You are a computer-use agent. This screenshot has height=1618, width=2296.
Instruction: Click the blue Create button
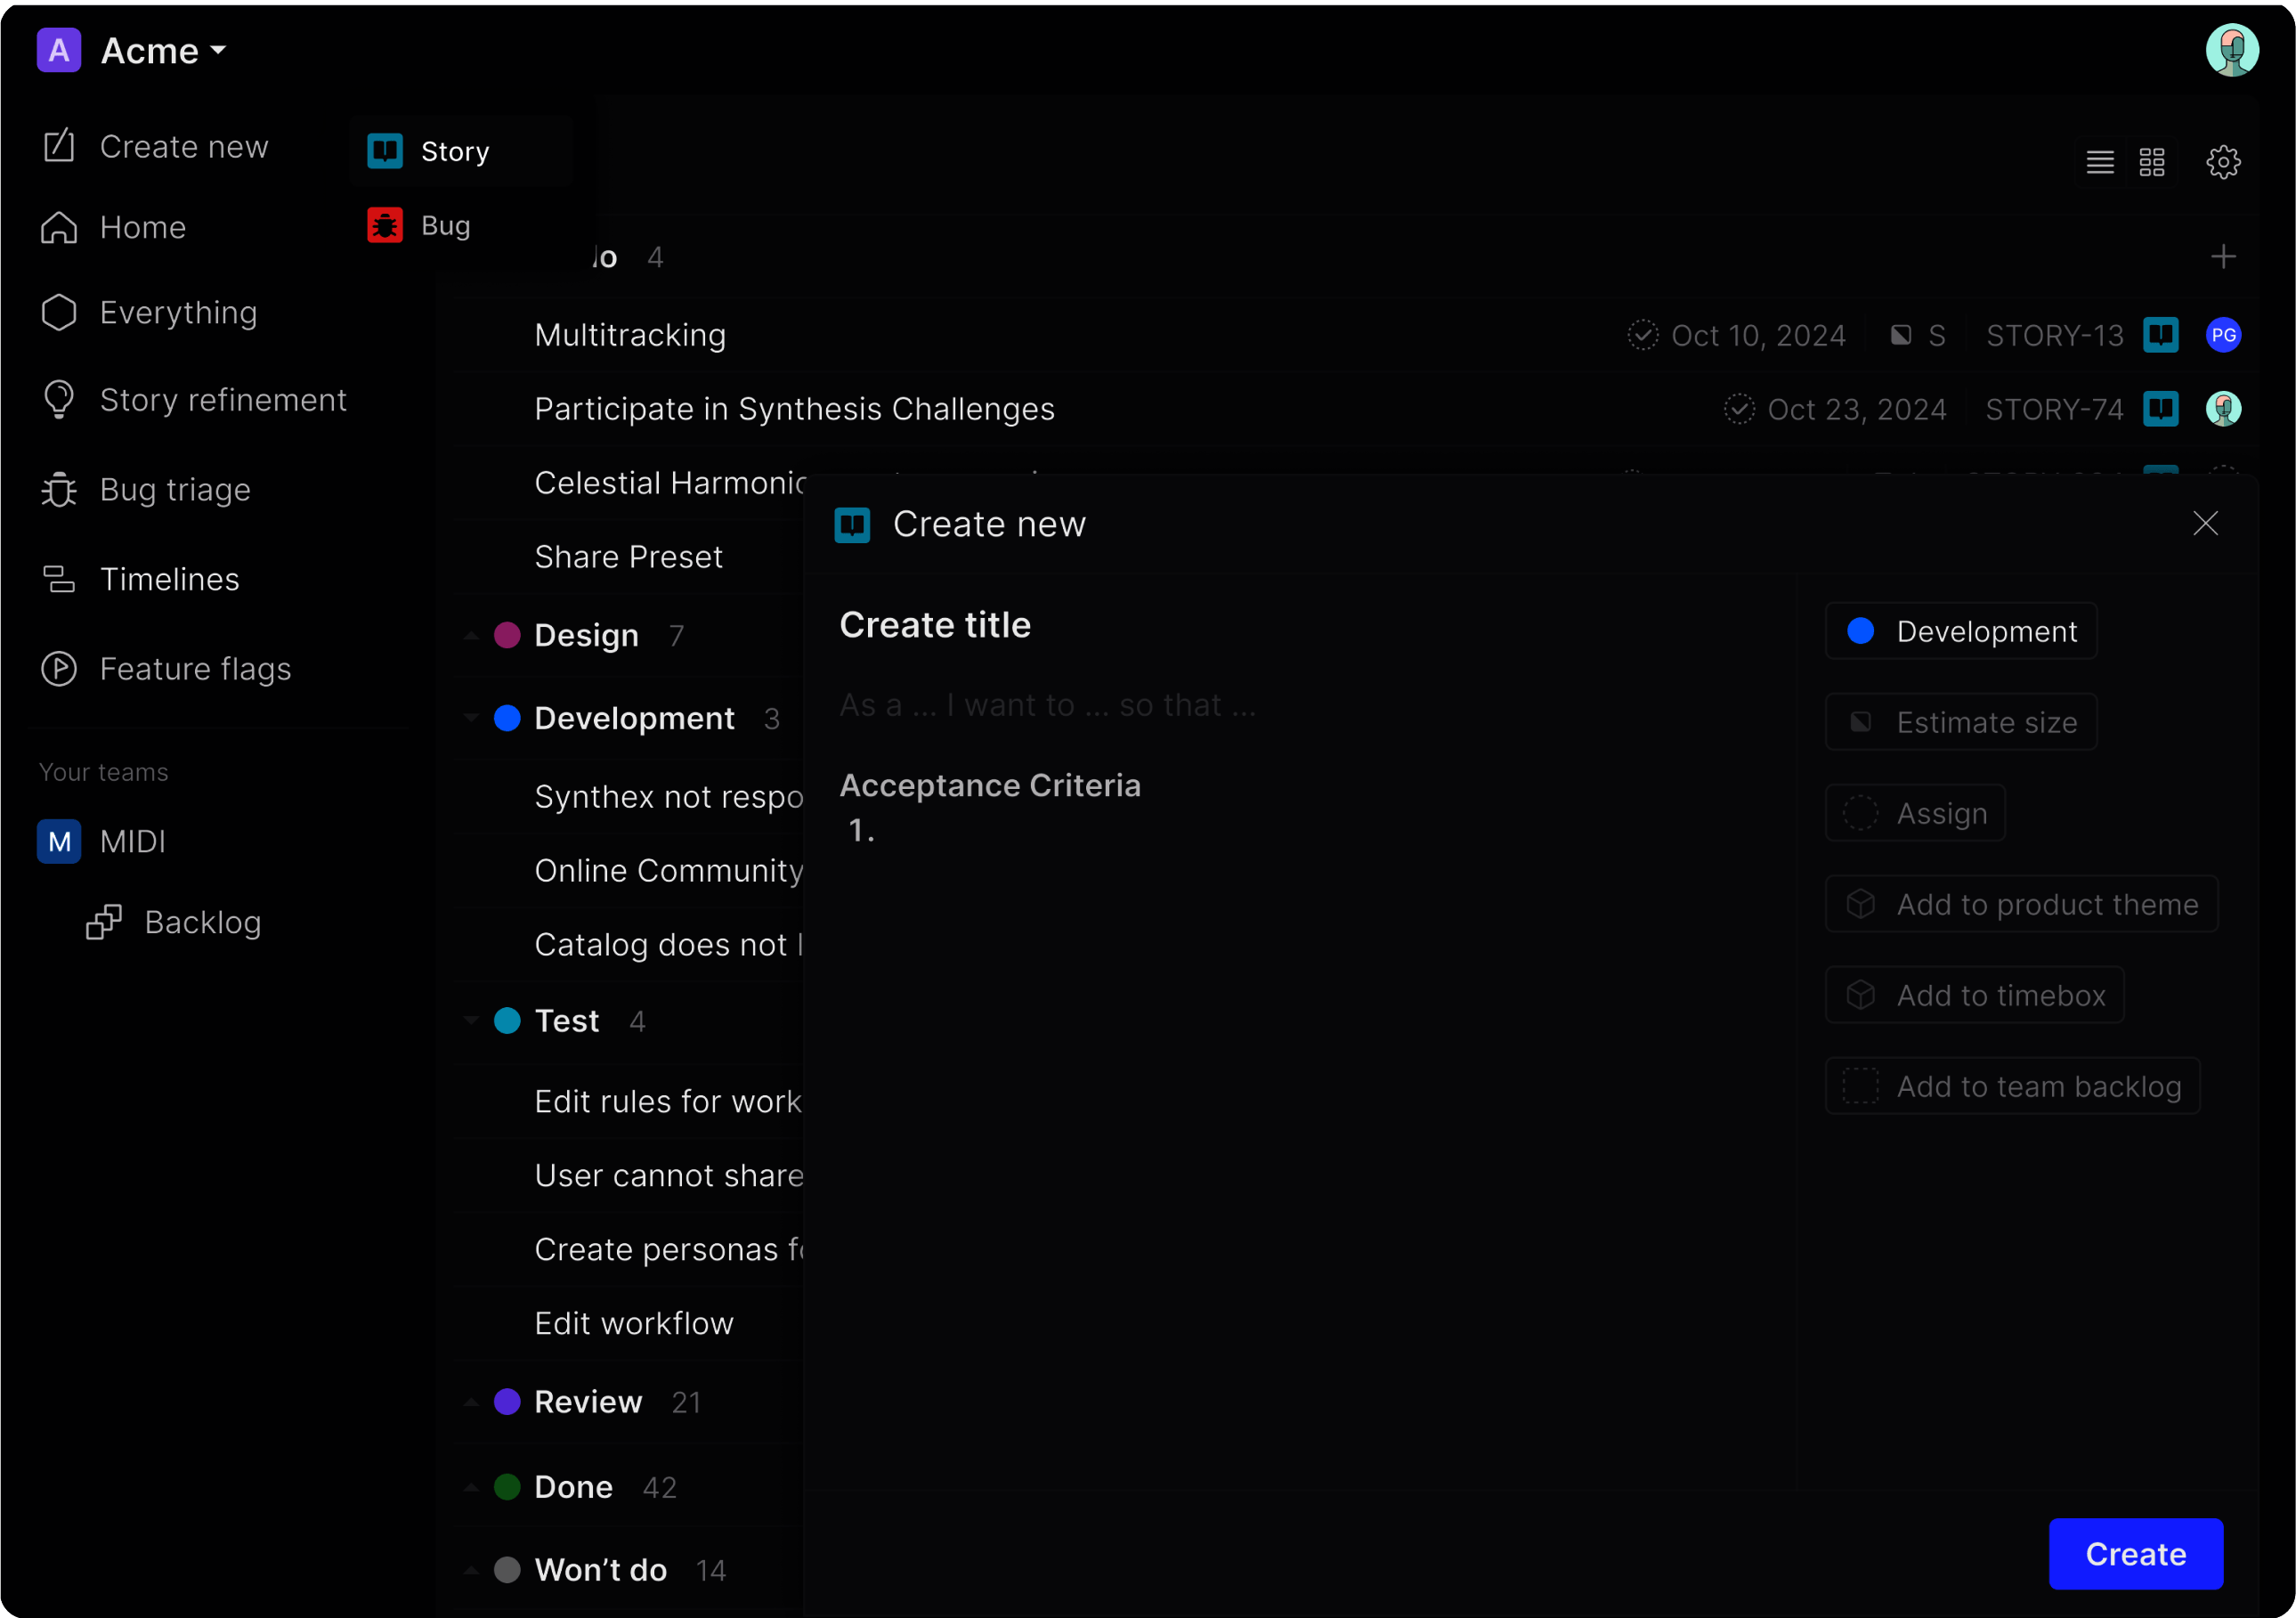point(2134,1553)
